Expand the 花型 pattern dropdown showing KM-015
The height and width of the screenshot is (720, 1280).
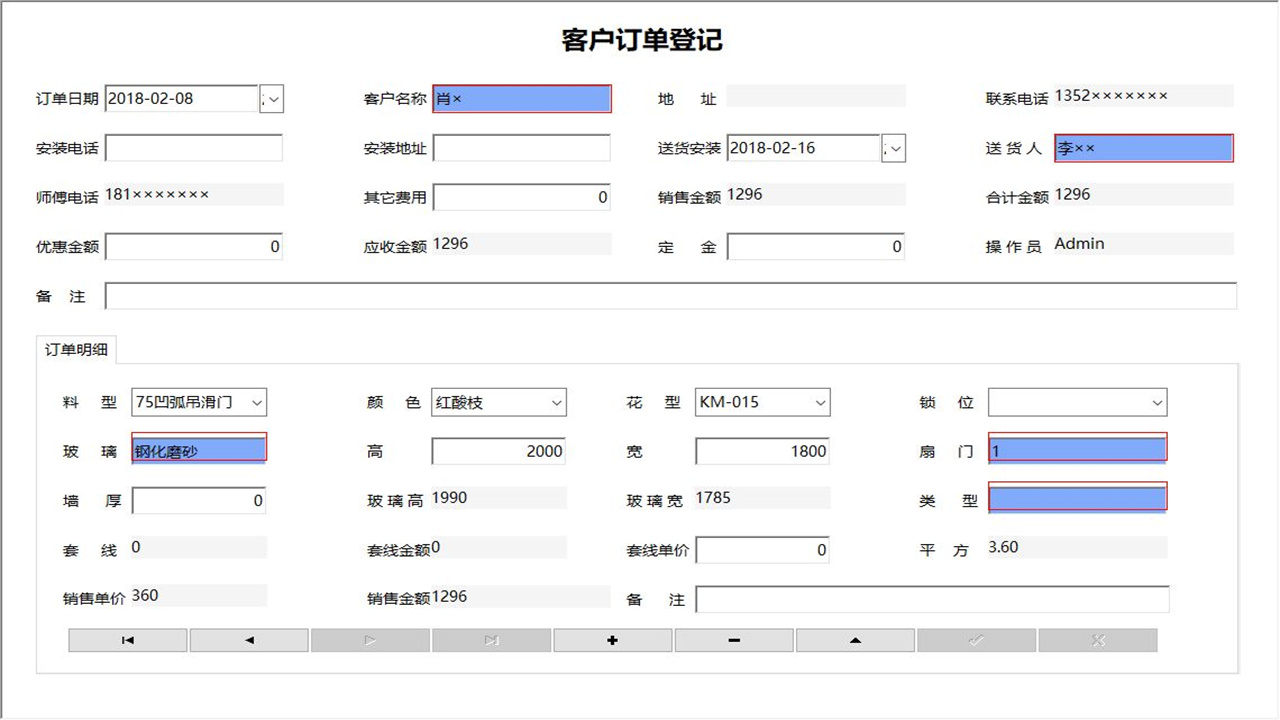tap(821, 402)
